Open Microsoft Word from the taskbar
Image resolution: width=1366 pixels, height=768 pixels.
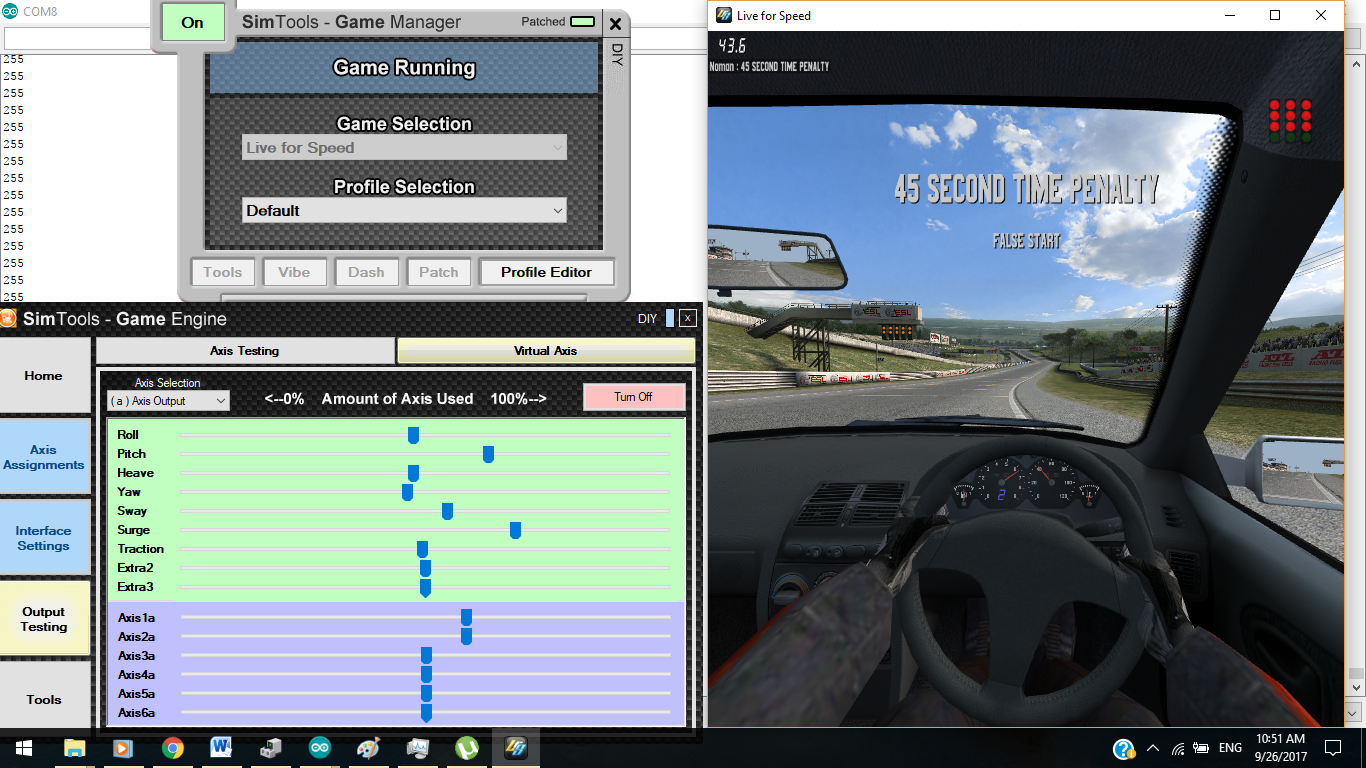pyautogui.click(x=221, y=747)
